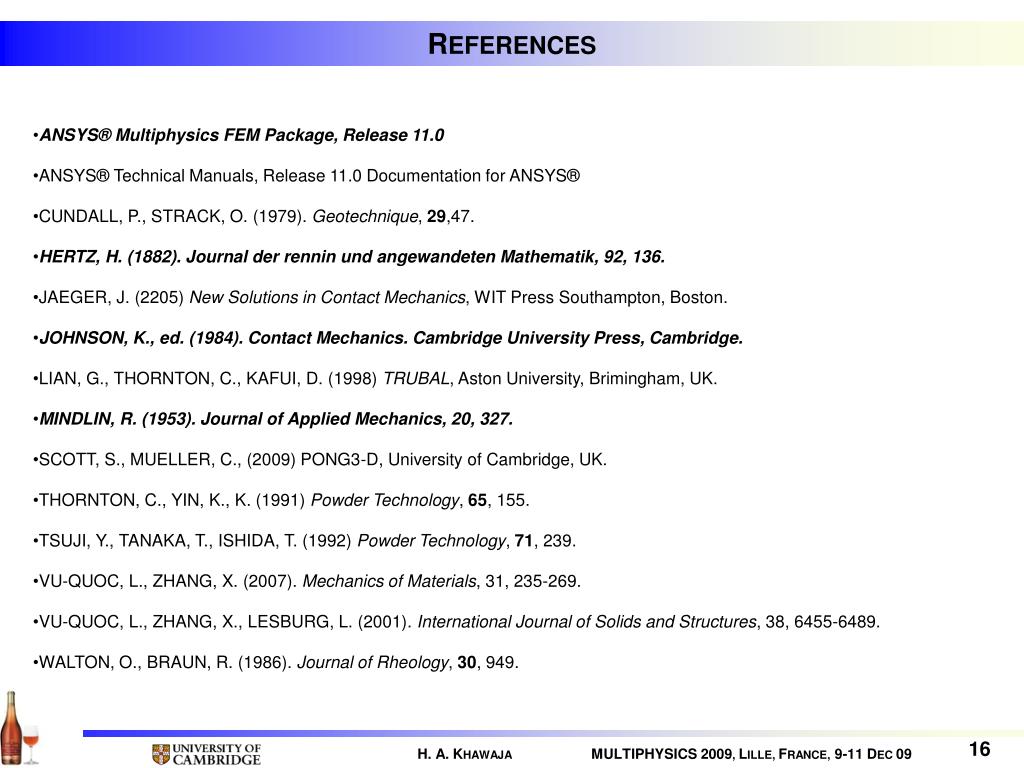This screenshot has height=768, width=1024.
Task: Click the HERTZ, H. (1882) reference
Action: (349, 257)
